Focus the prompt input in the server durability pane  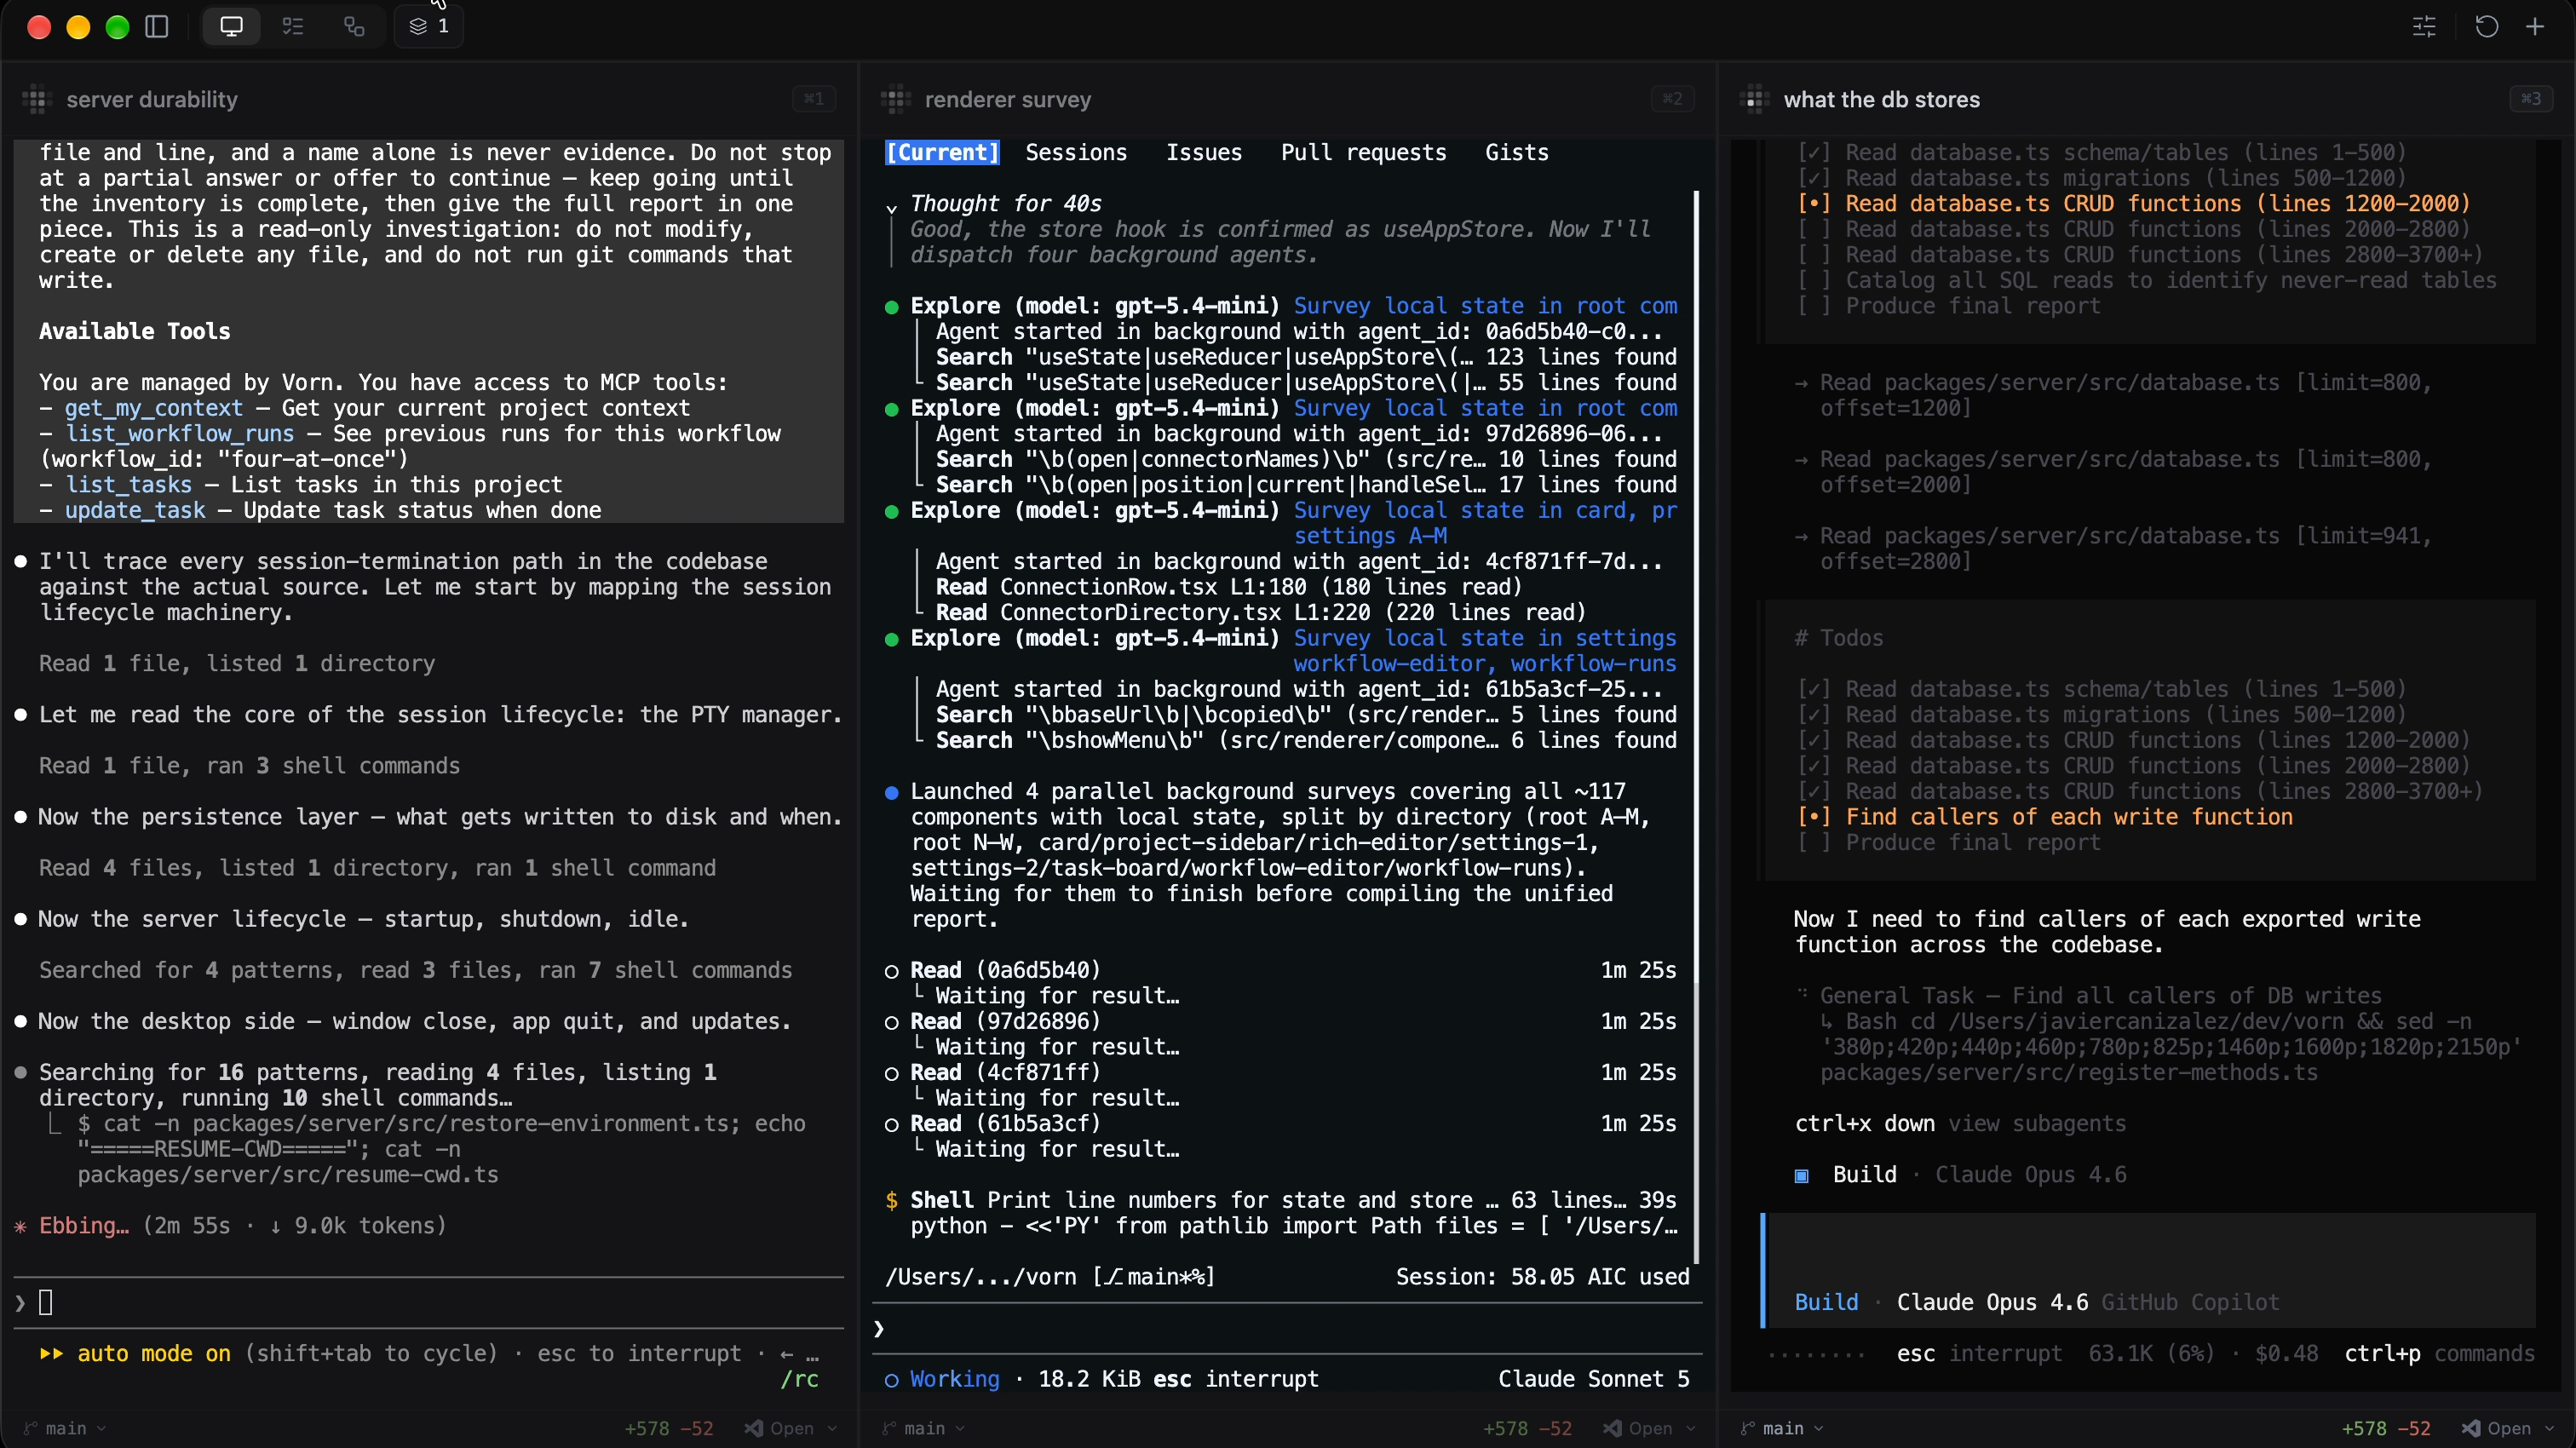click(430, 1302)
